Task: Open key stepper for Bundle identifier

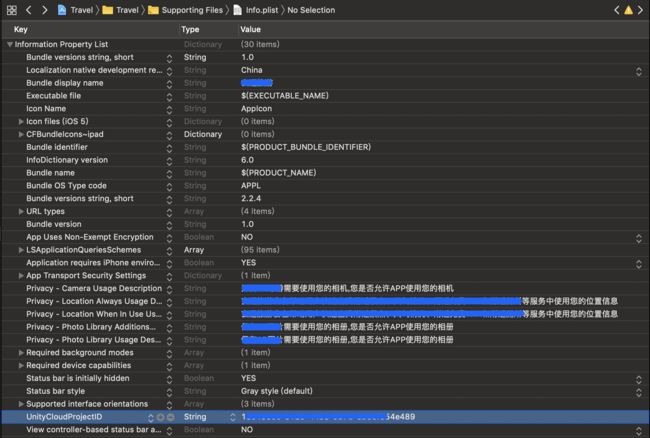Action: pos(169,148)
